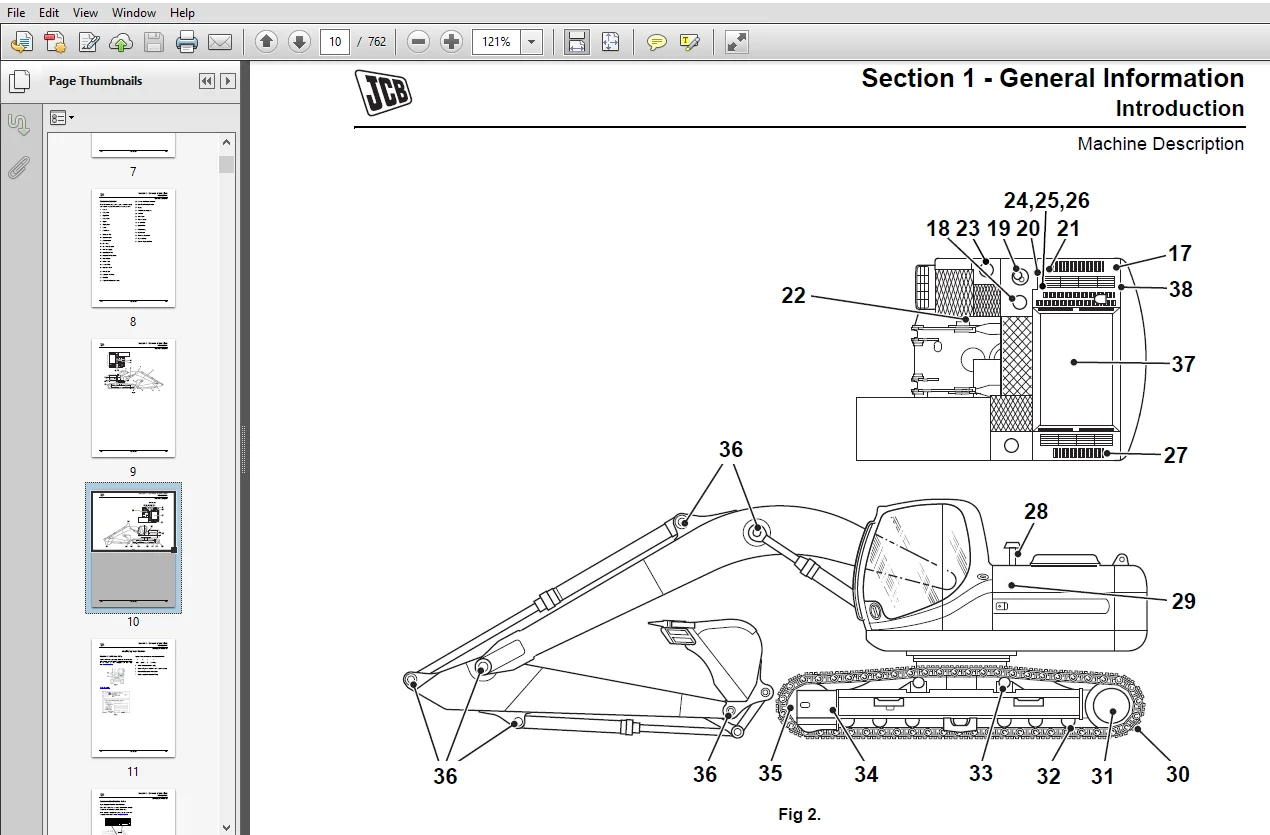Open the Help menu
Screen dimensions: 1270x835
pyautogui.click(x=182, y=13)
